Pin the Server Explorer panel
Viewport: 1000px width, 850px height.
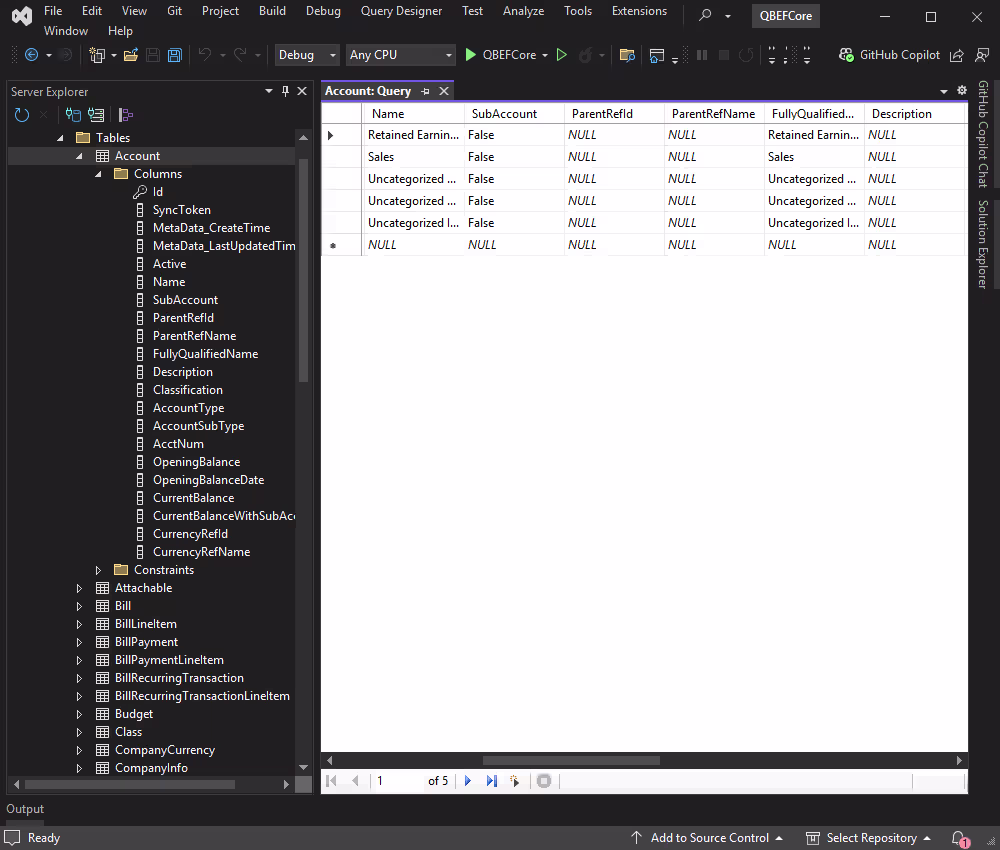tap(285, 91)
